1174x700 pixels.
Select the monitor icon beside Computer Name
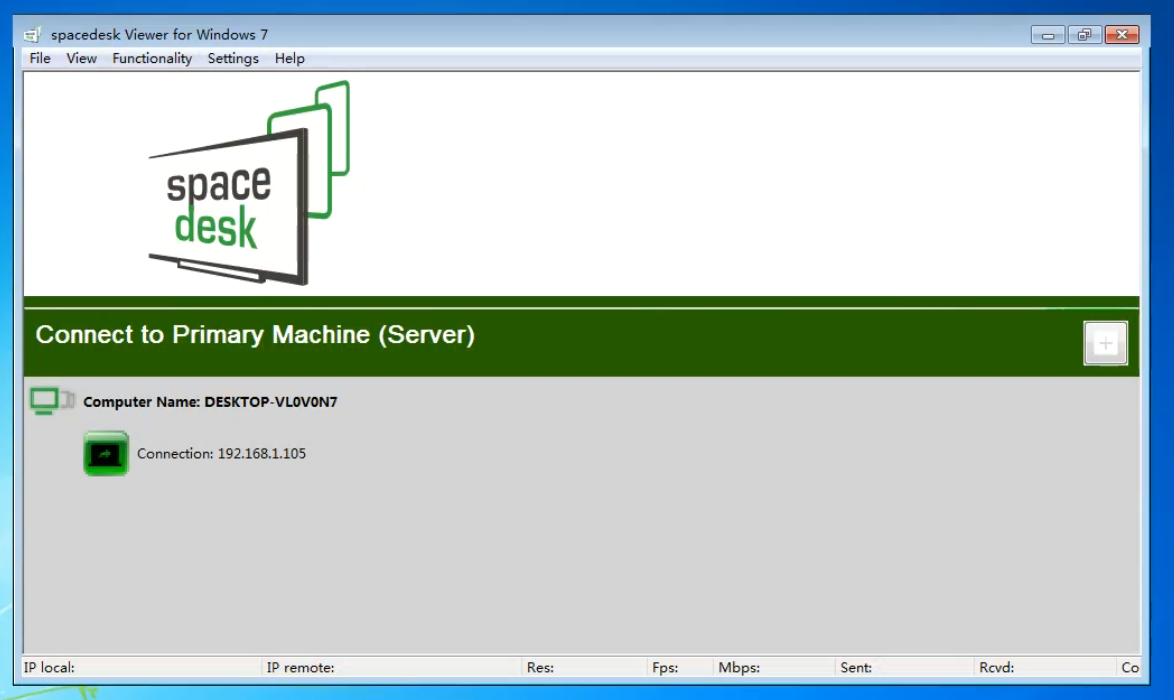pos(52,401)
